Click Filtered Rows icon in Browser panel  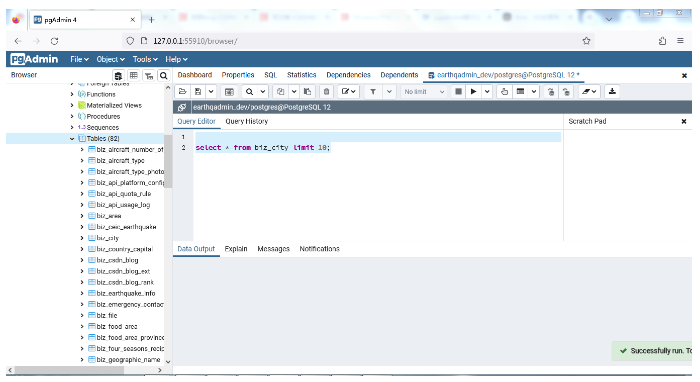(x=149, y=75)
